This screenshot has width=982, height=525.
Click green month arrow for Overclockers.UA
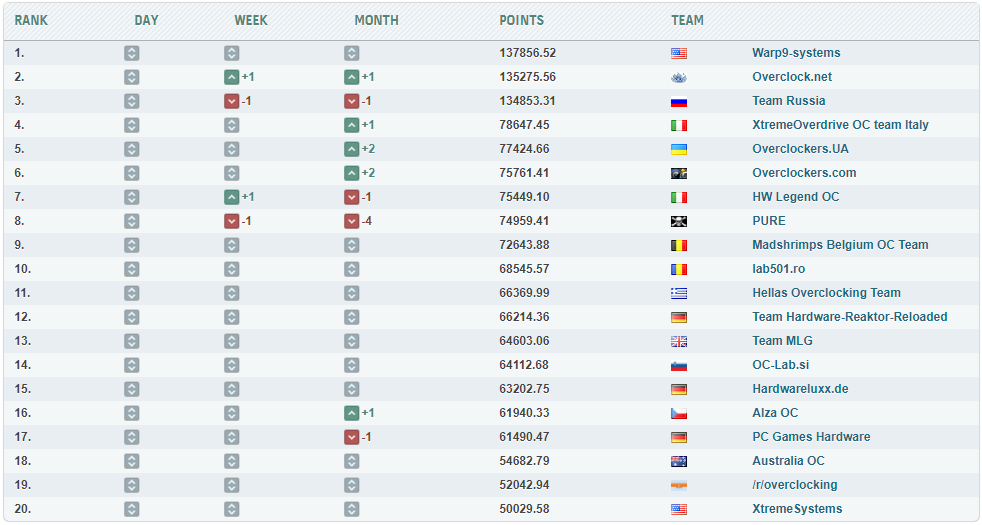(351, 149)
